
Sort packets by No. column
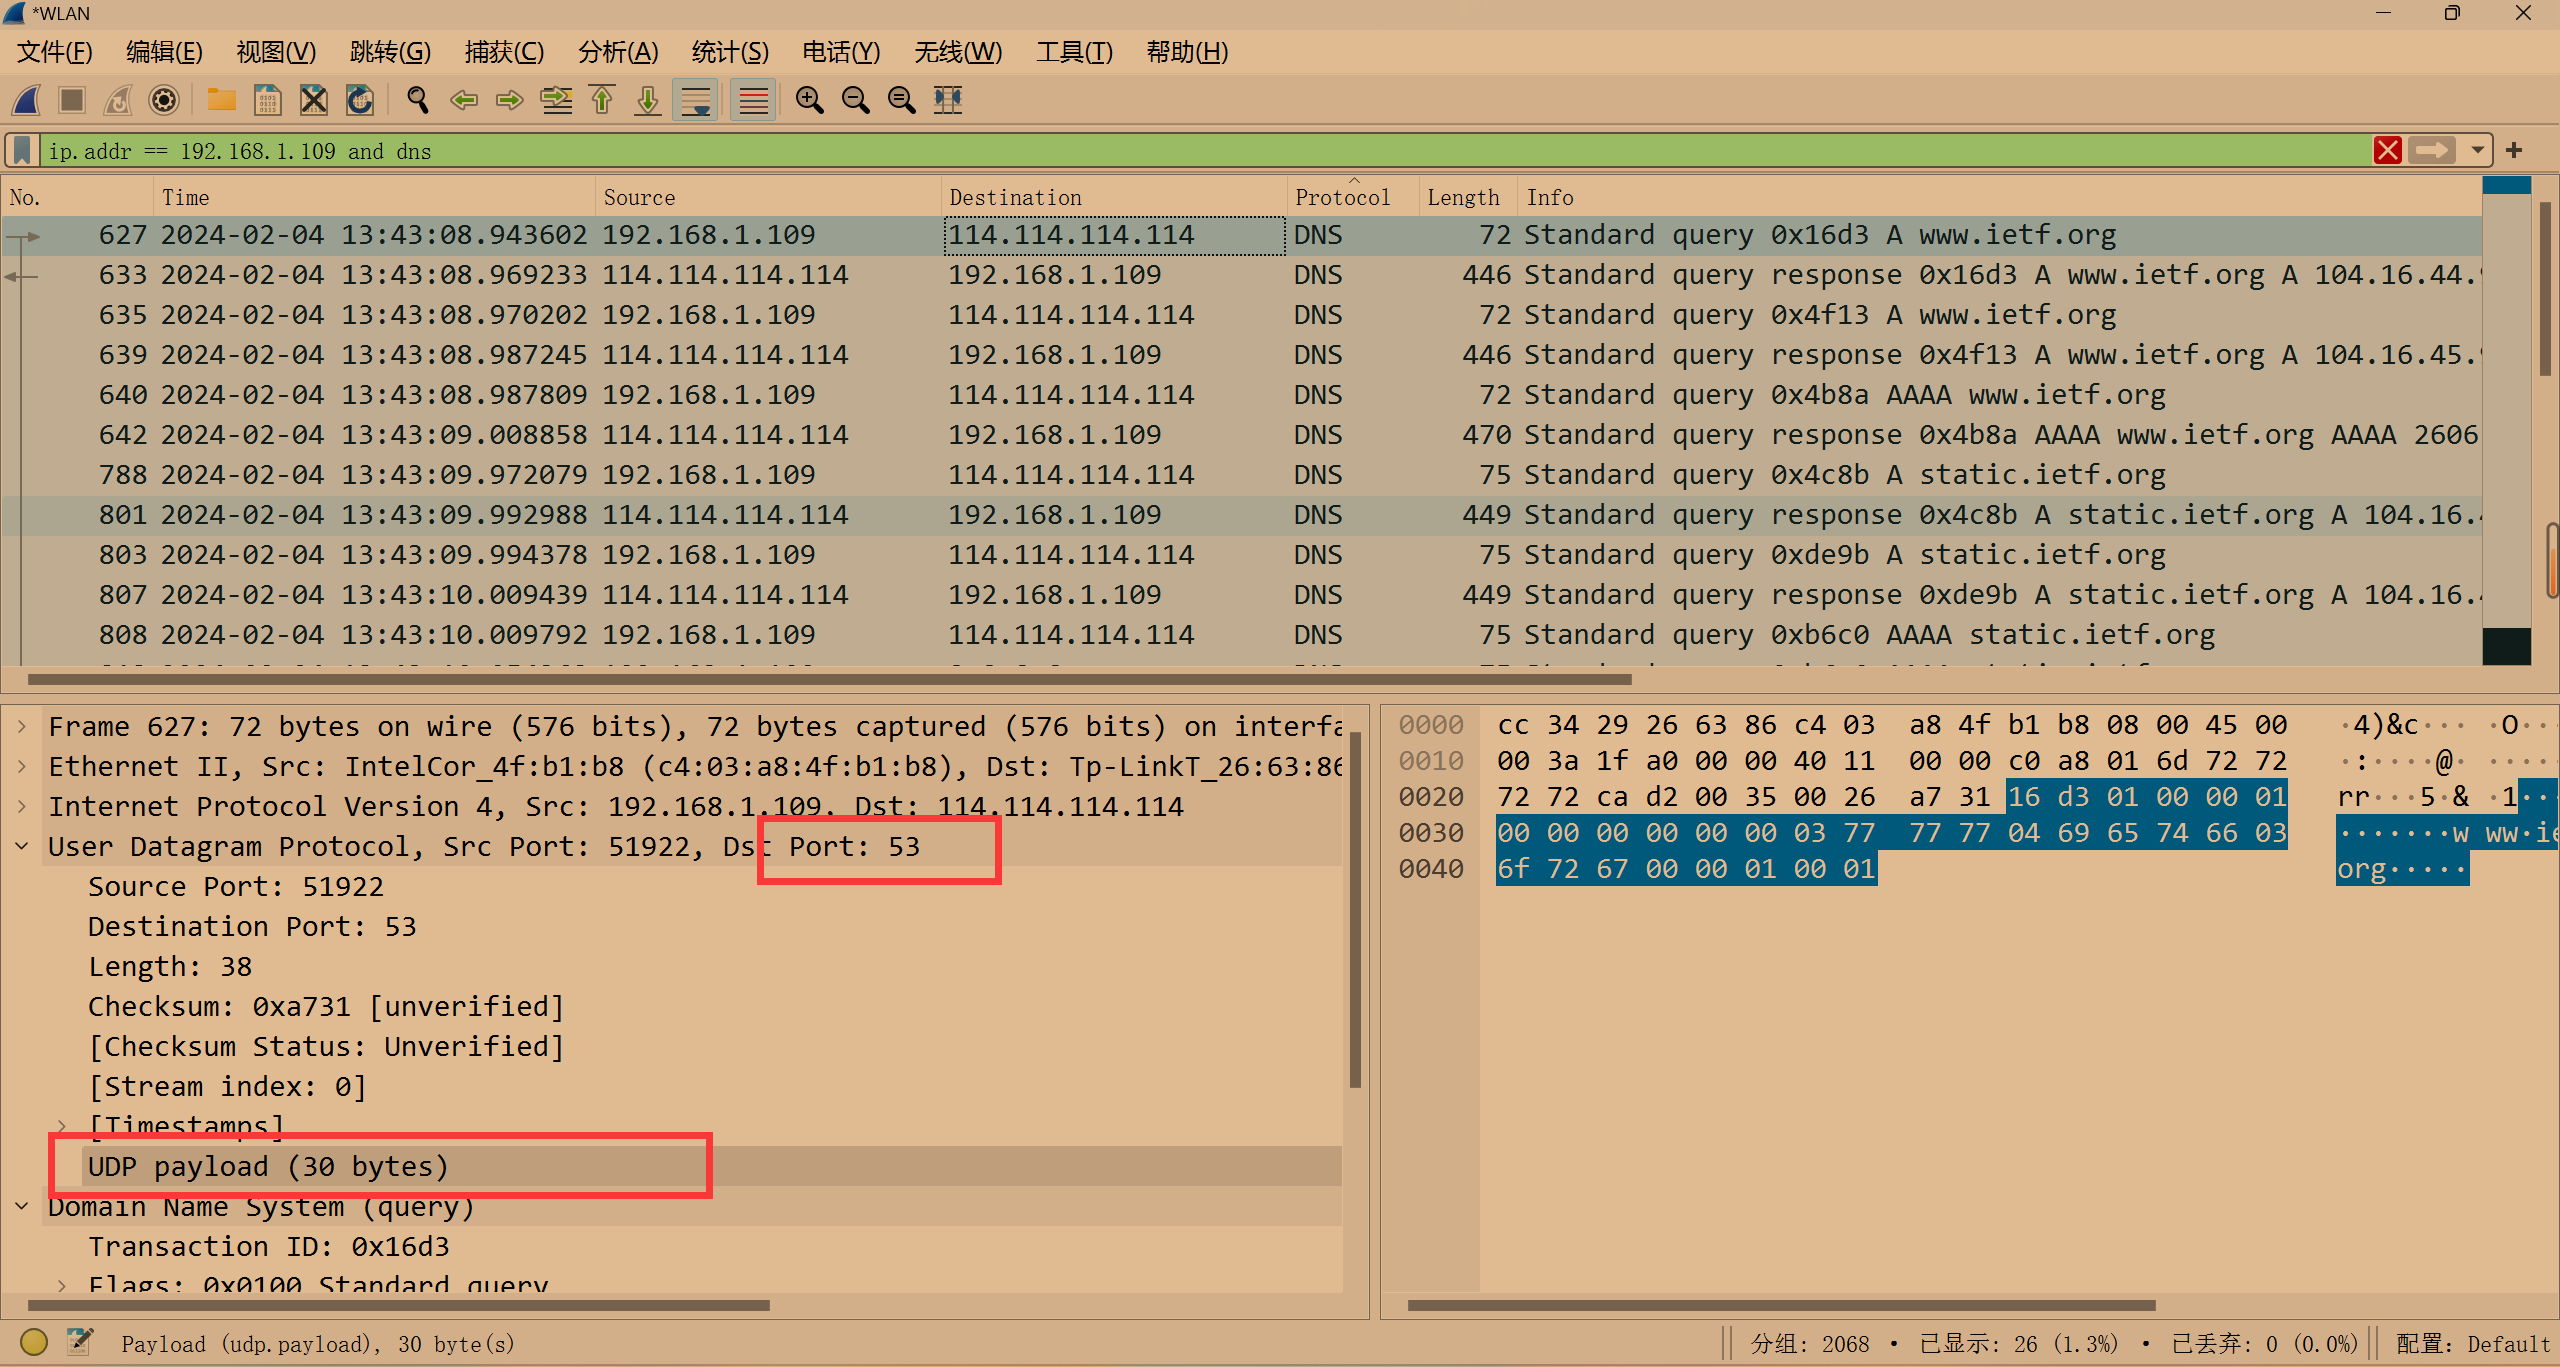[x=78, y=197]
